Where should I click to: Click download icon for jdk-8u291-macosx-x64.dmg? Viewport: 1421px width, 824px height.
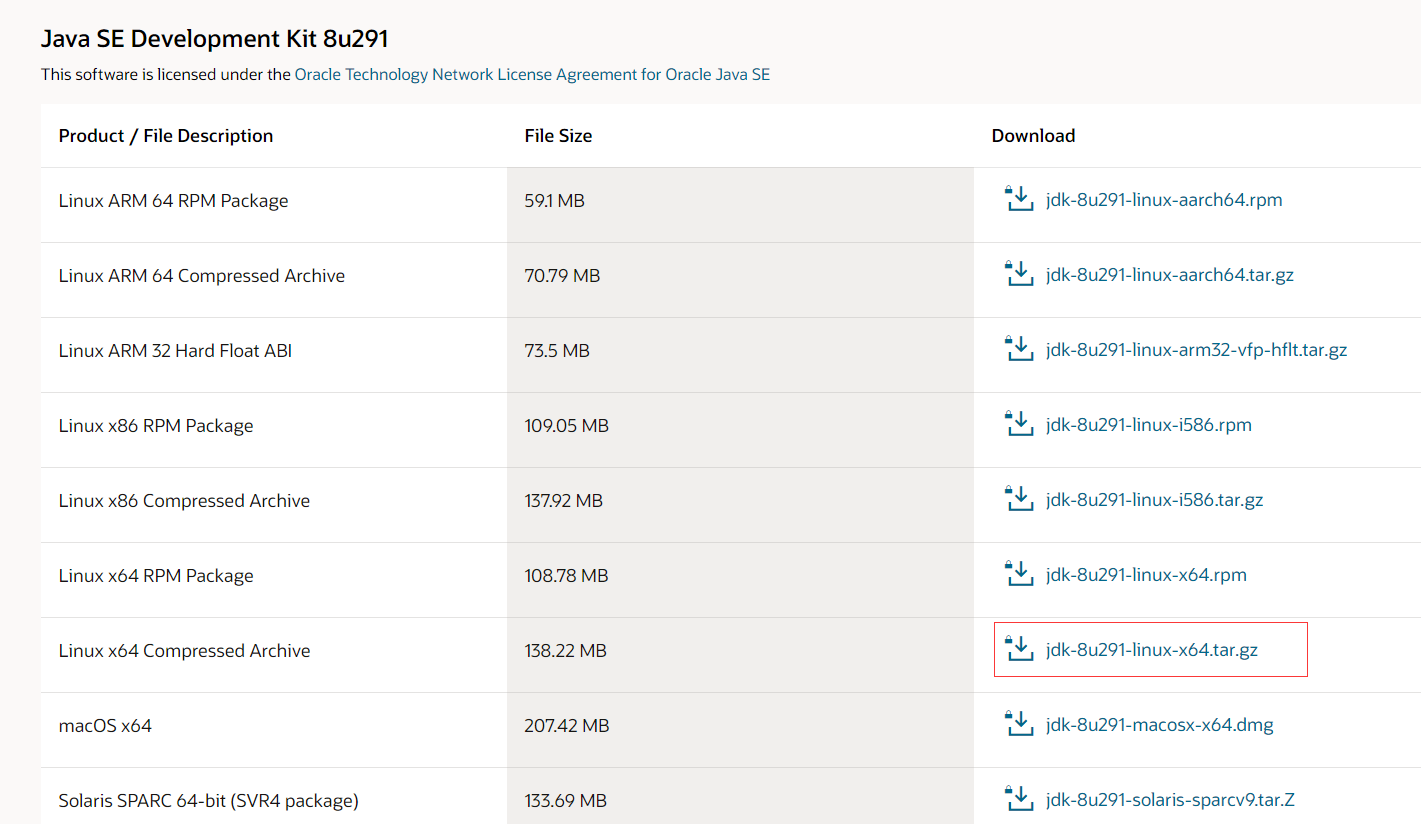click(x=1018, y=724)
